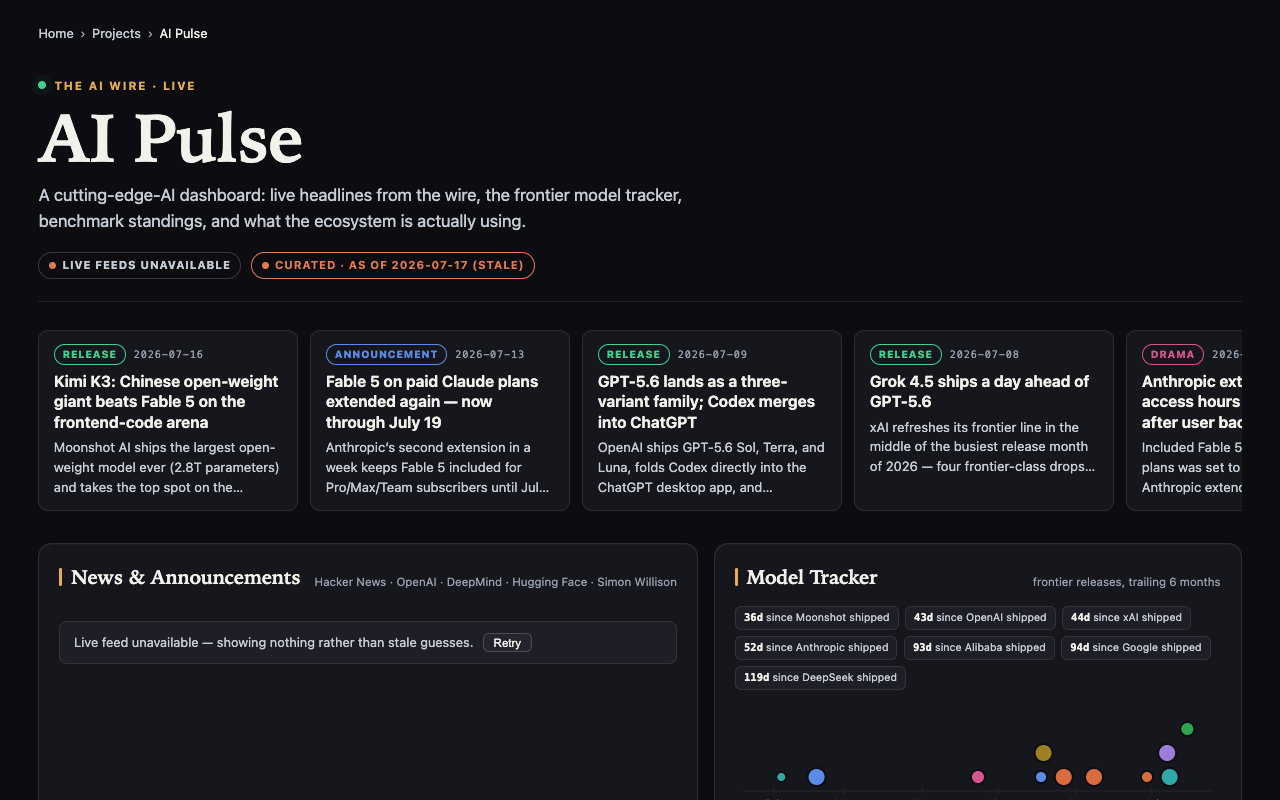
Task: Click the purple release dot in the tracker chart
Action: [1167, 753]
